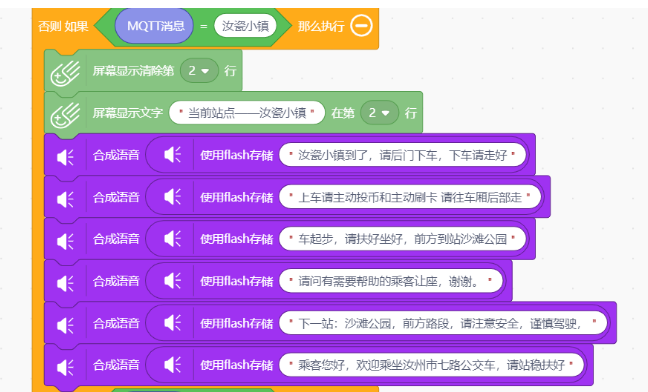Click 在第 label in display text block
The width and height of the screenshot is (648, 392).
(x=343, y=113)
